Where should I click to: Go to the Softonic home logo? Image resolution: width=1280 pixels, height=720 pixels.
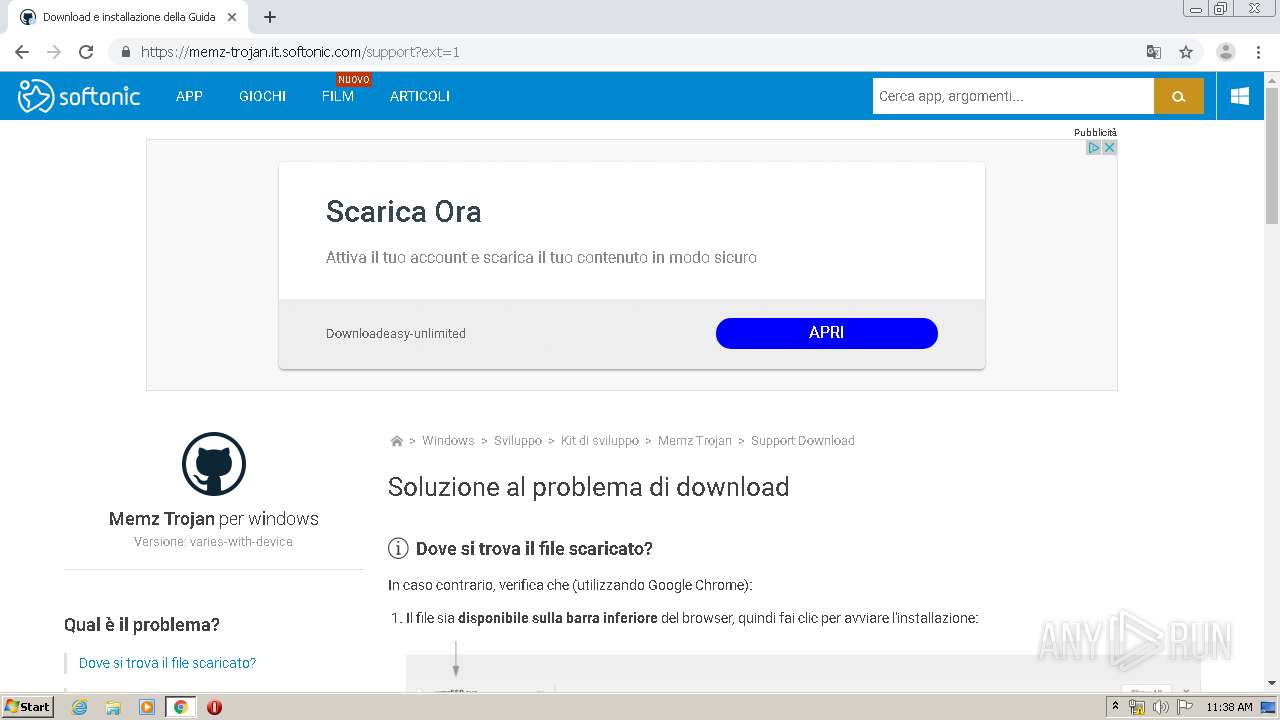tap(79, 96)
